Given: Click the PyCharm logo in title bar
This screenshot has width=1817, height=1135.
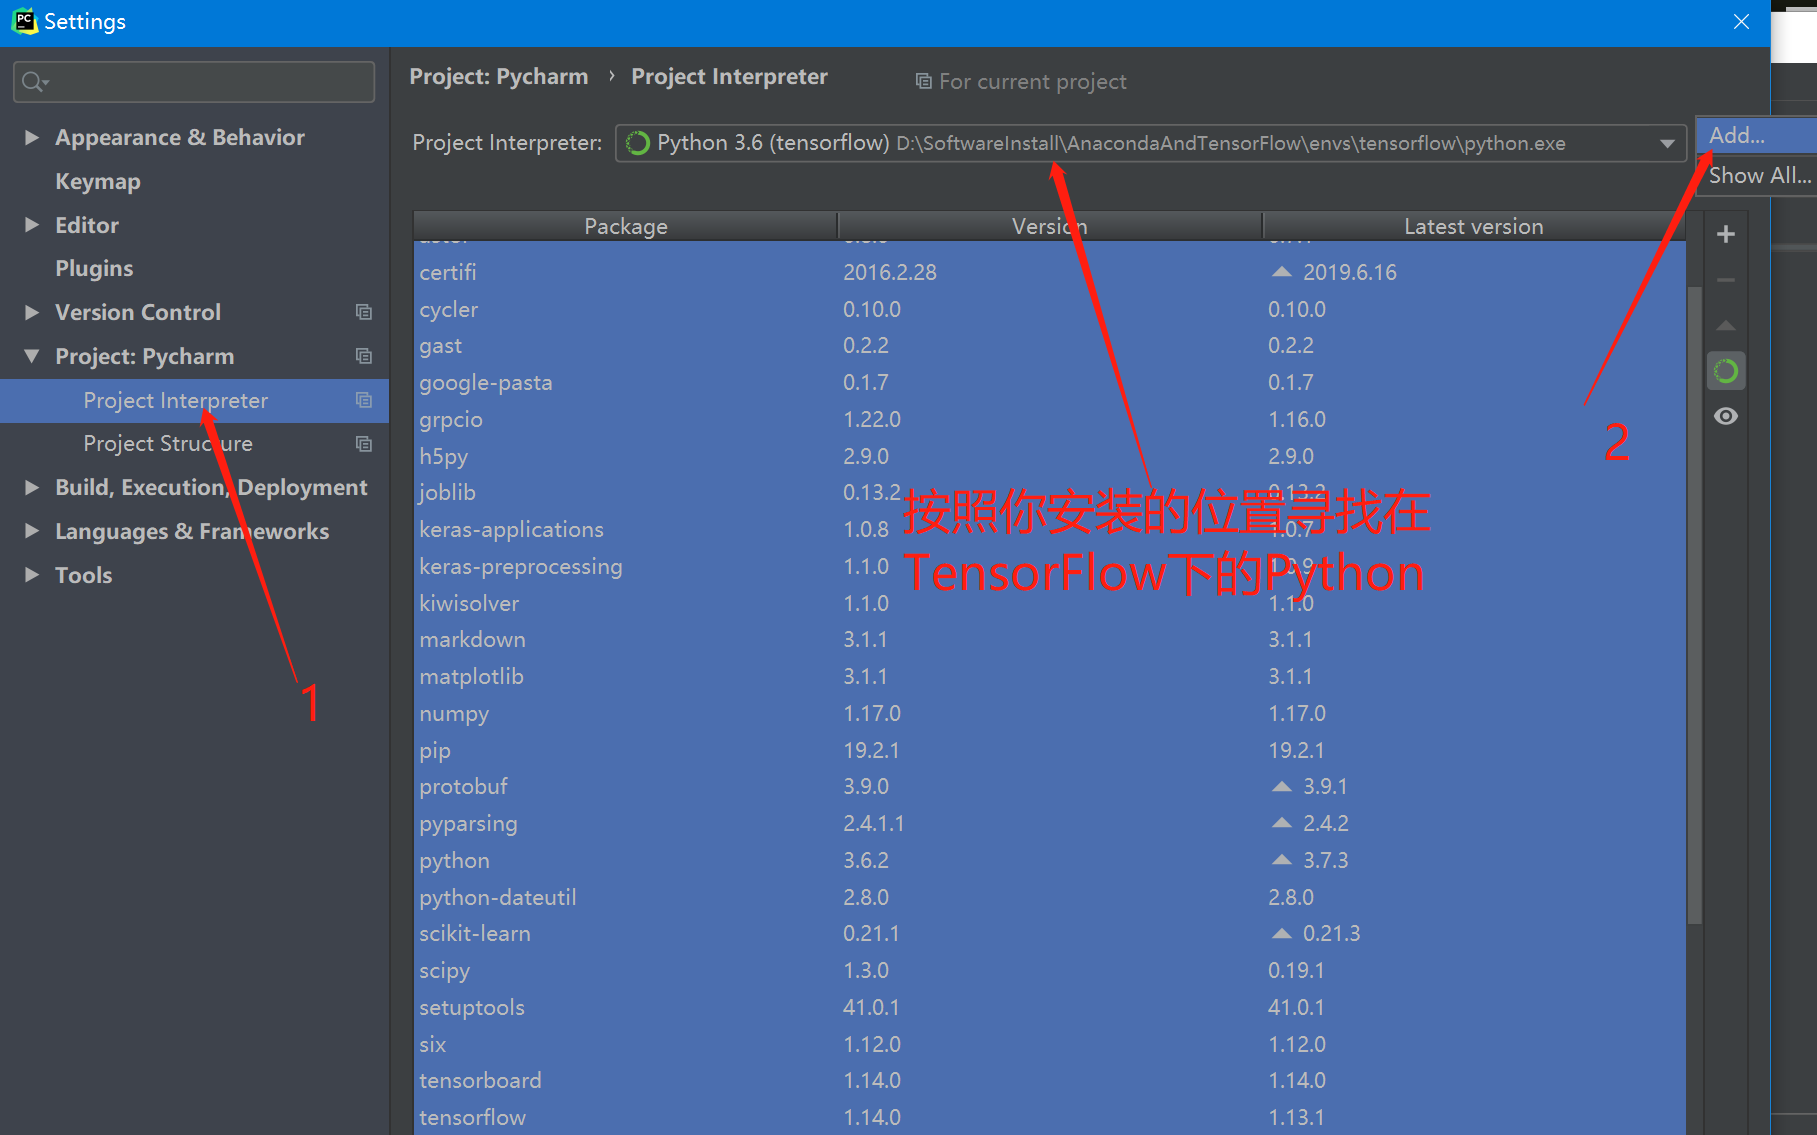Looking at the screenshot, I should coord(24,21).
